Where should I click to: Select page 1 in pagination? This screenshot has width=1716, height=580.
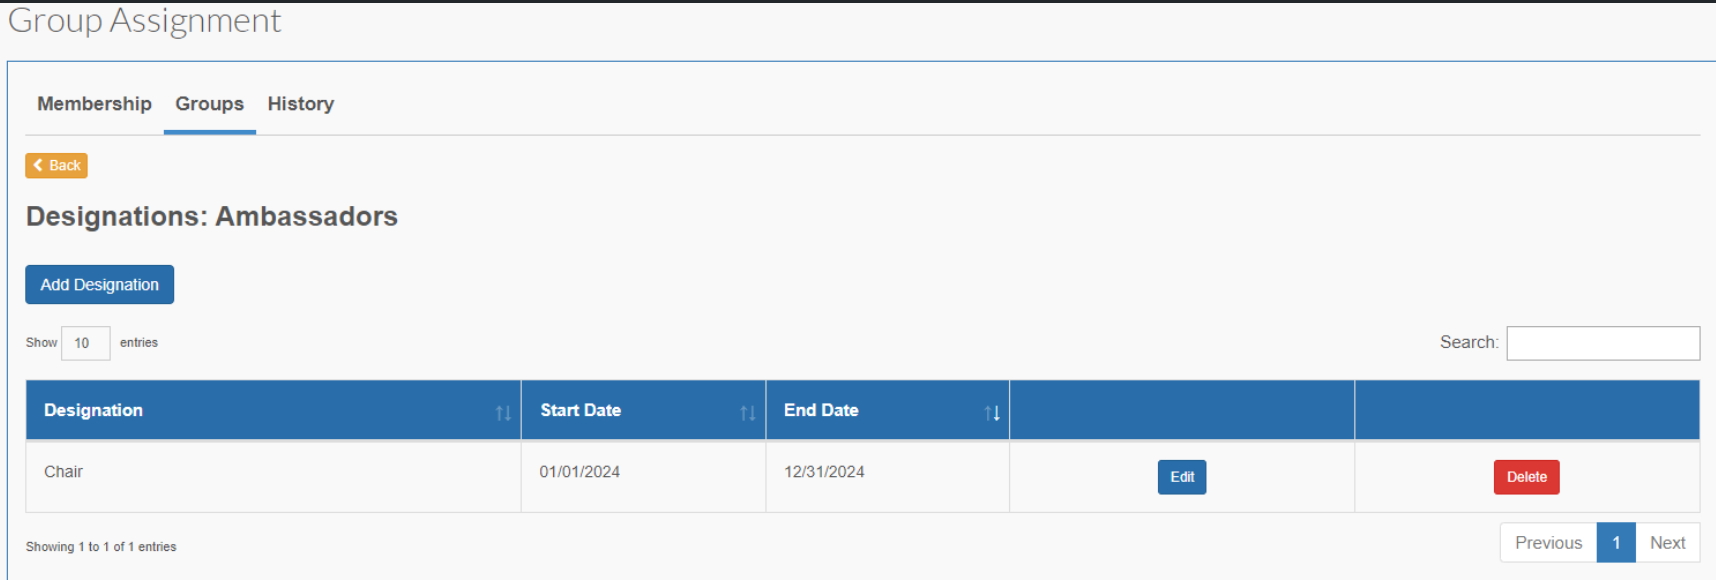click(1616, 543)
